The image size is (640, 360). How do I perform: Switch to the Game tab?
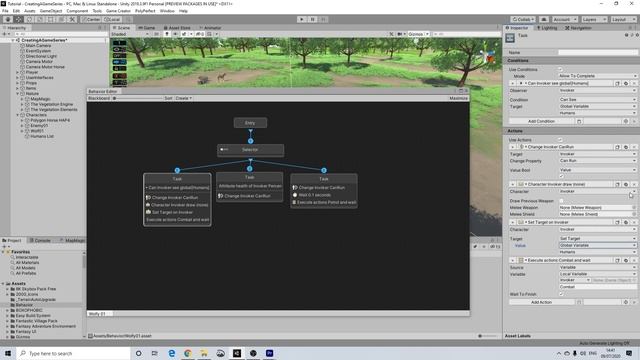(x=147, y=28)
